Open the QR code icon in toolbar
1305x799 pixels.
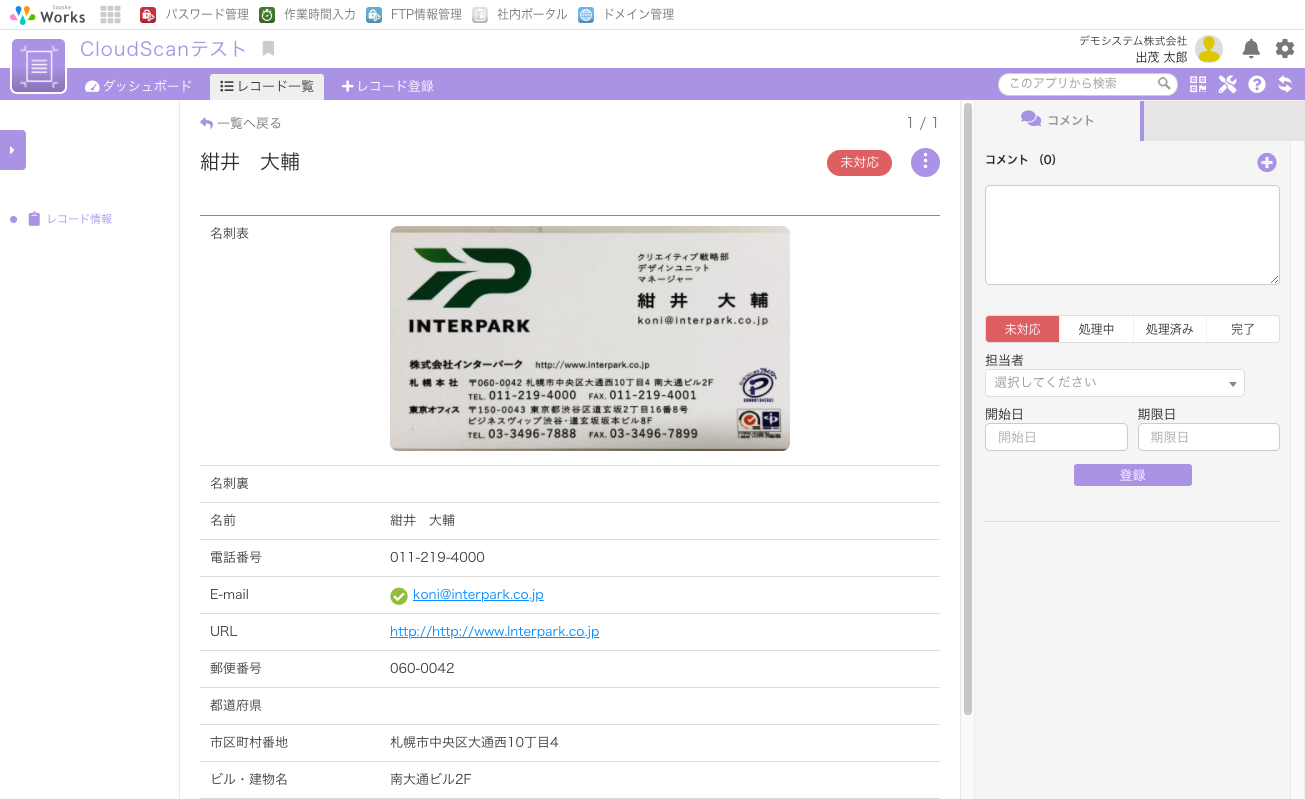coord(1198,85)
